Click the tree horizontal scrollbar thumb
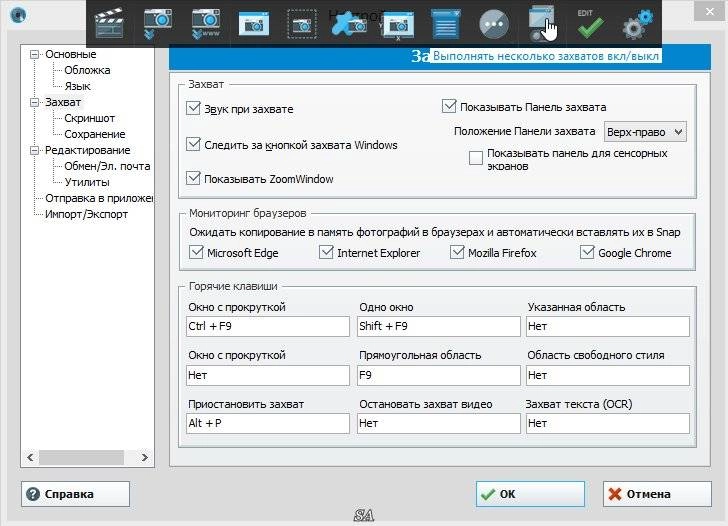The height and width of the screenshot is (526, 728). coord(81,457)
